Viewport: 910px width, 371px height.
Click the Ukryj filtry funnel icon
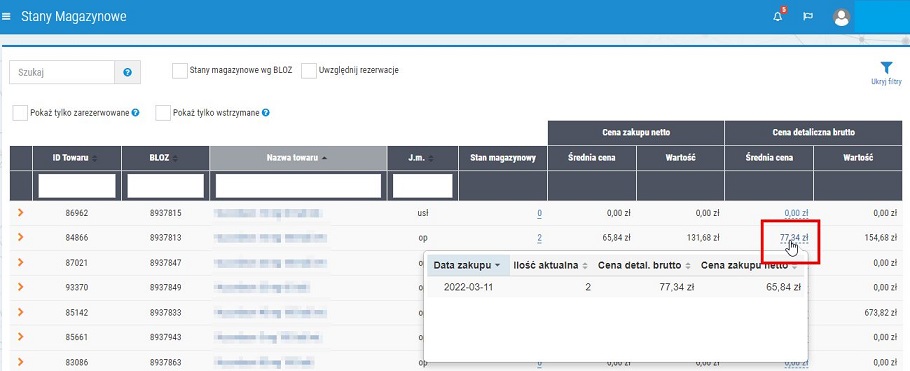tap(886, 67)
